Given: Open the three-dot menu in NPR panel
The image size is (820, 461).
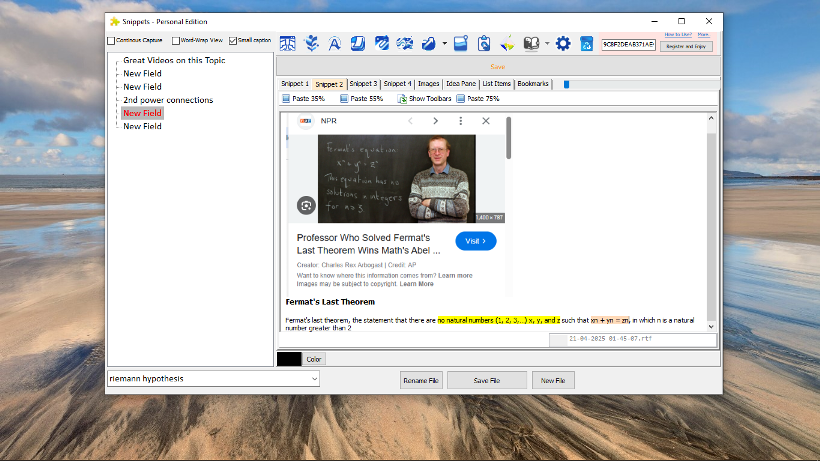Looking at the screenshot, I should [460, 121].
